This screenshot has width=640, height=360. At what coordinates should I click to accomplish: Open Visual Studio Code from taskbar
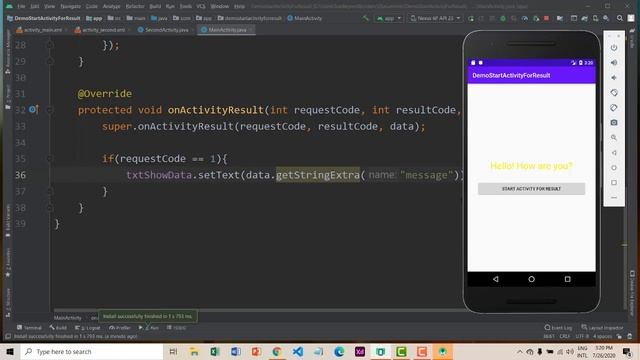click(x=298, y=351)
